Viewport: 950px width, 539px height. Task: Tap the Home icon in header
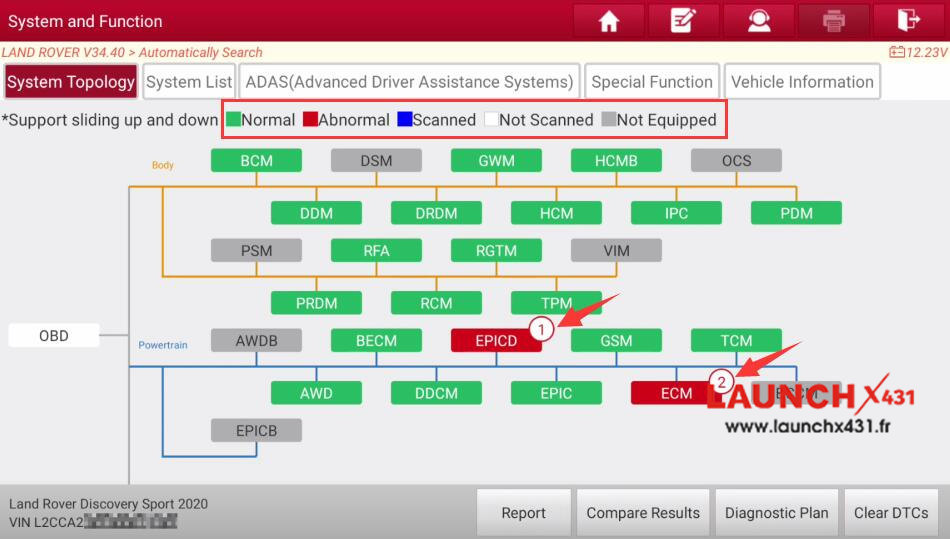[x=608, y=21]
